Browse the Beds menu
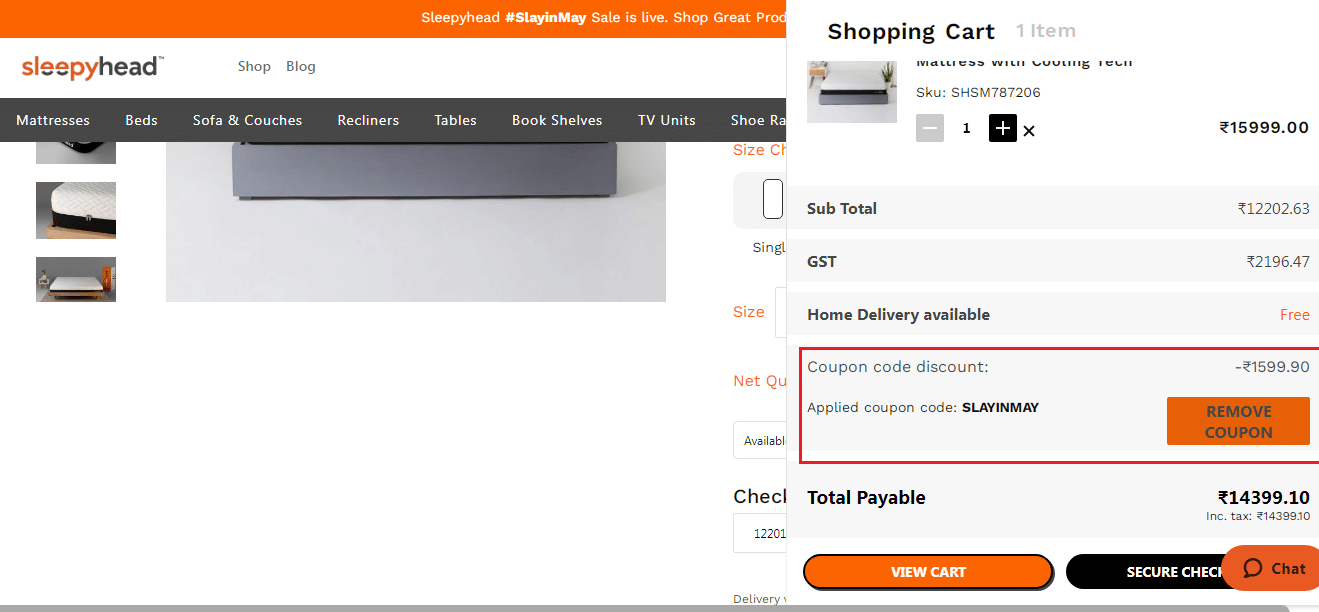 pos(141,120)
